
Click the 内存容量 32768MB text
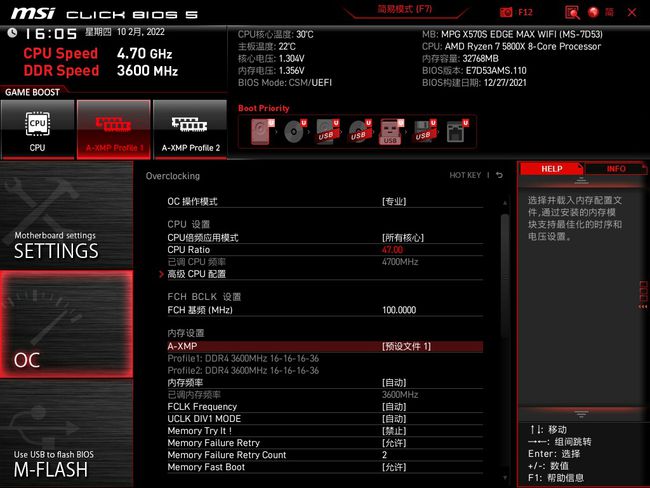pyautogui.click(x=460, y=58)
